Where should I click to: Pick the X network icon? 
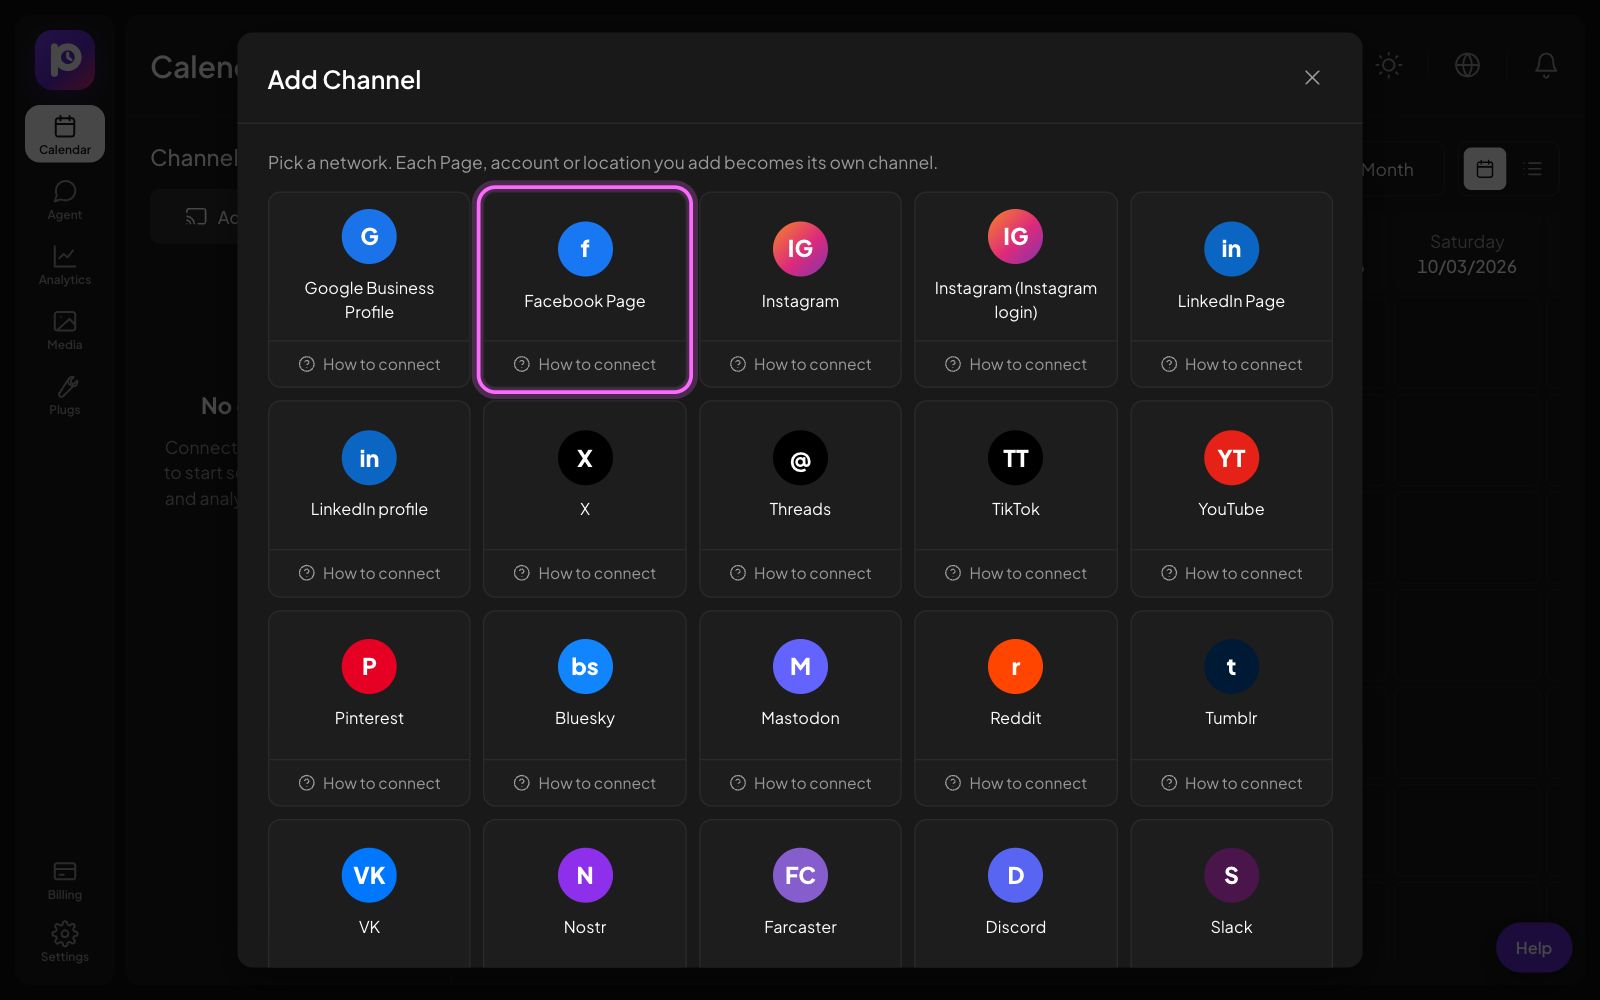point(585,458)
